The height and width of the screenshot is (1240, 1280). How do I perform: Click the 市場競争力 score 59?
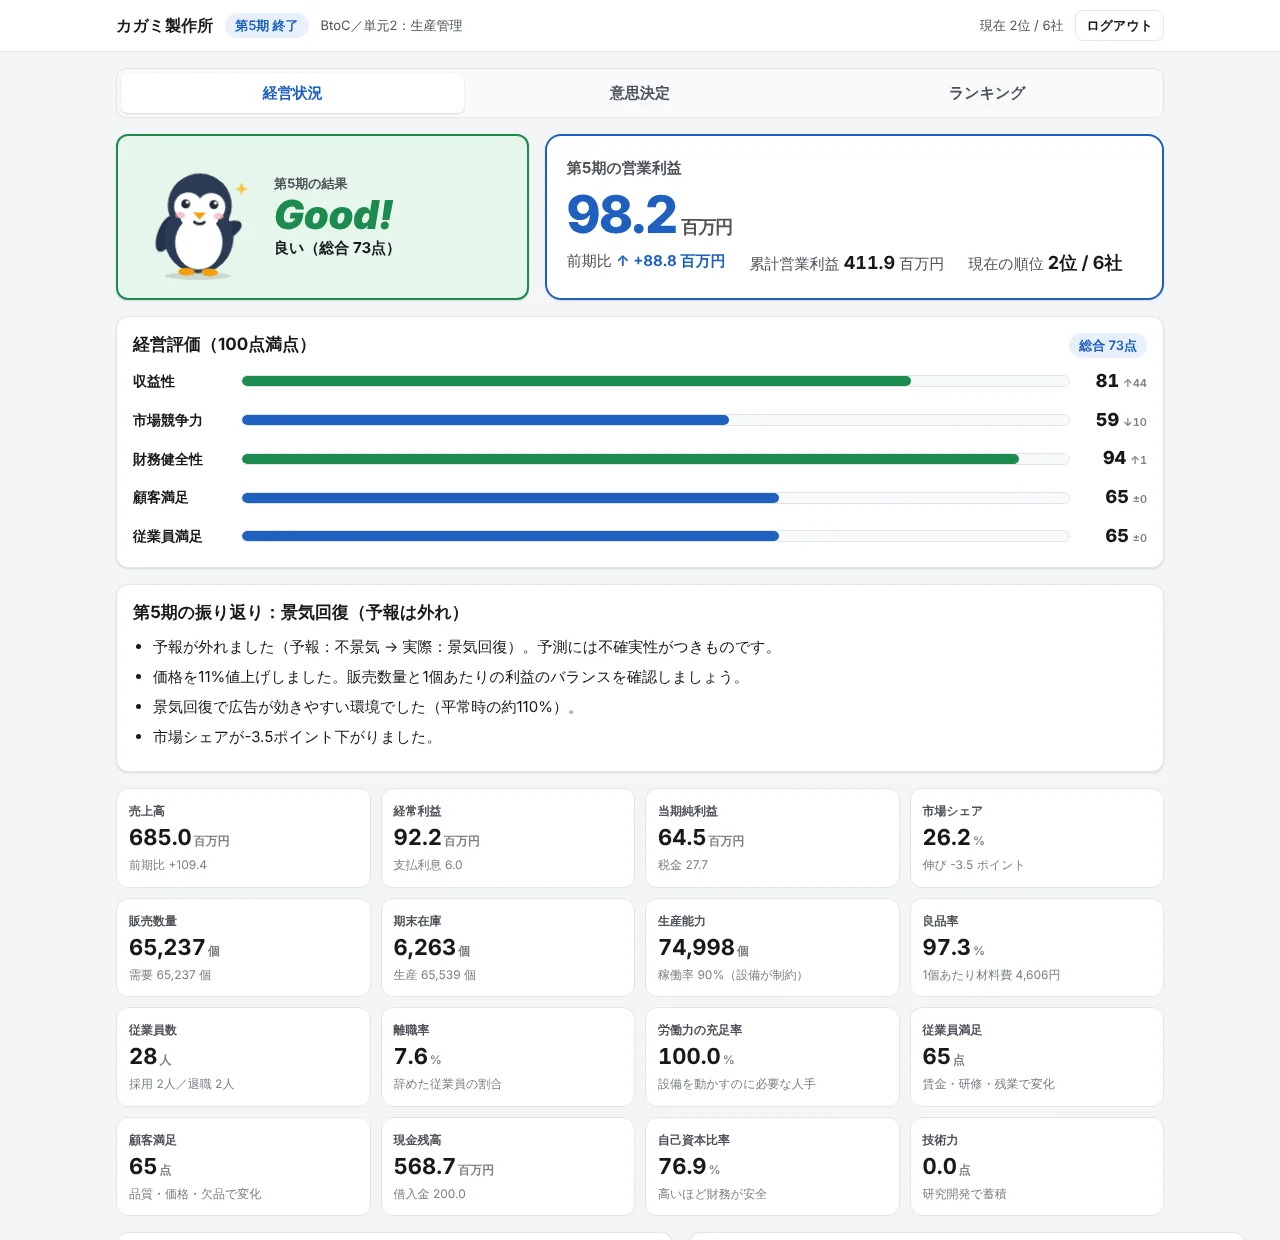(x=1107, y=420)
